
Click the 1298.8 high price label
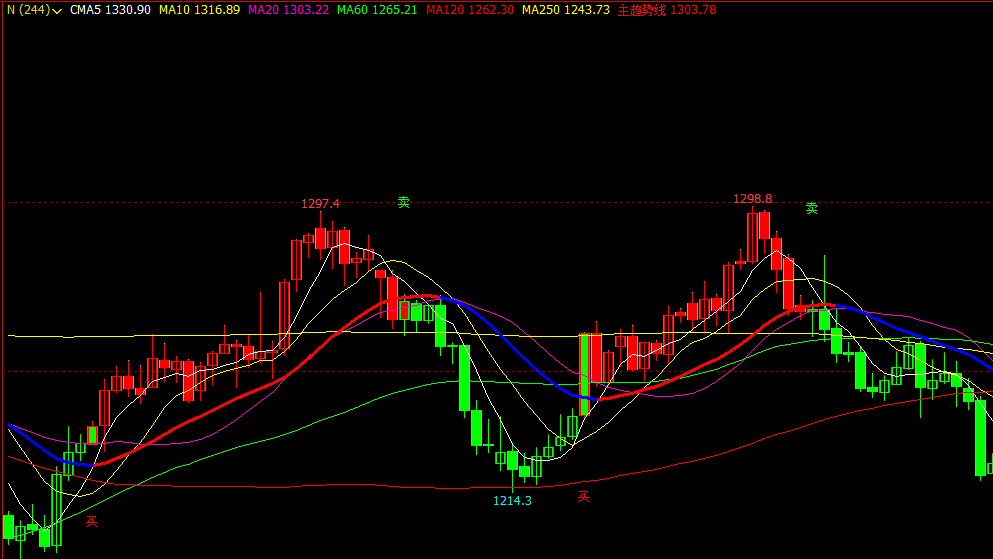pyautogui.click(x=752, y=199)
